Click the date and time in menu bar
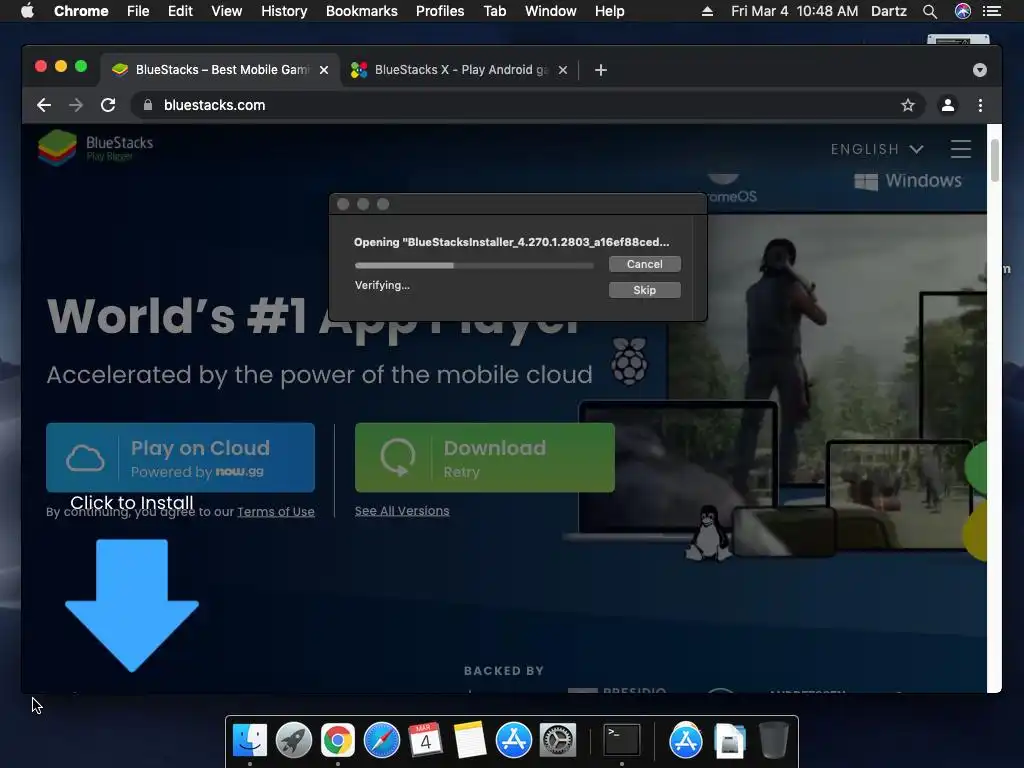Image resolution: width=1024 pixels, height=768 pixels. coord(795,11)
